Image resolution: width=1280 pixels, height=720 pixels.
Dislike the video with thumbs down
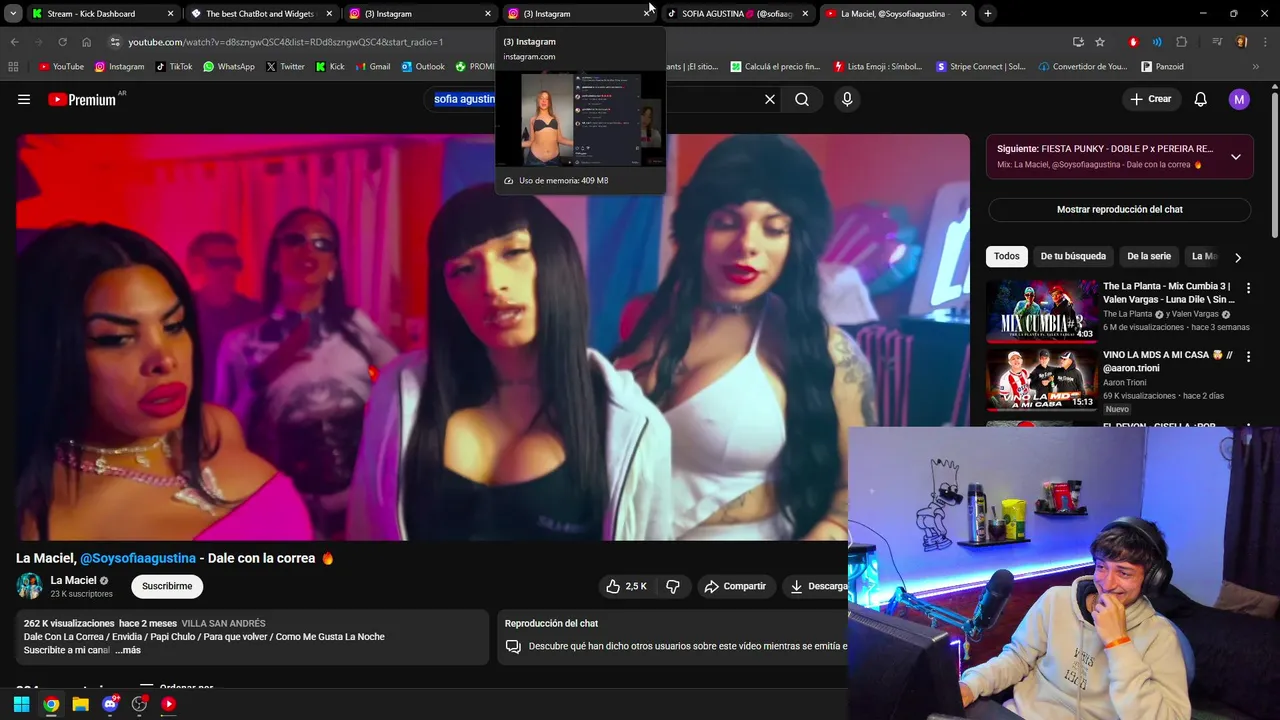pyautogui.click(x=673, y=586)
